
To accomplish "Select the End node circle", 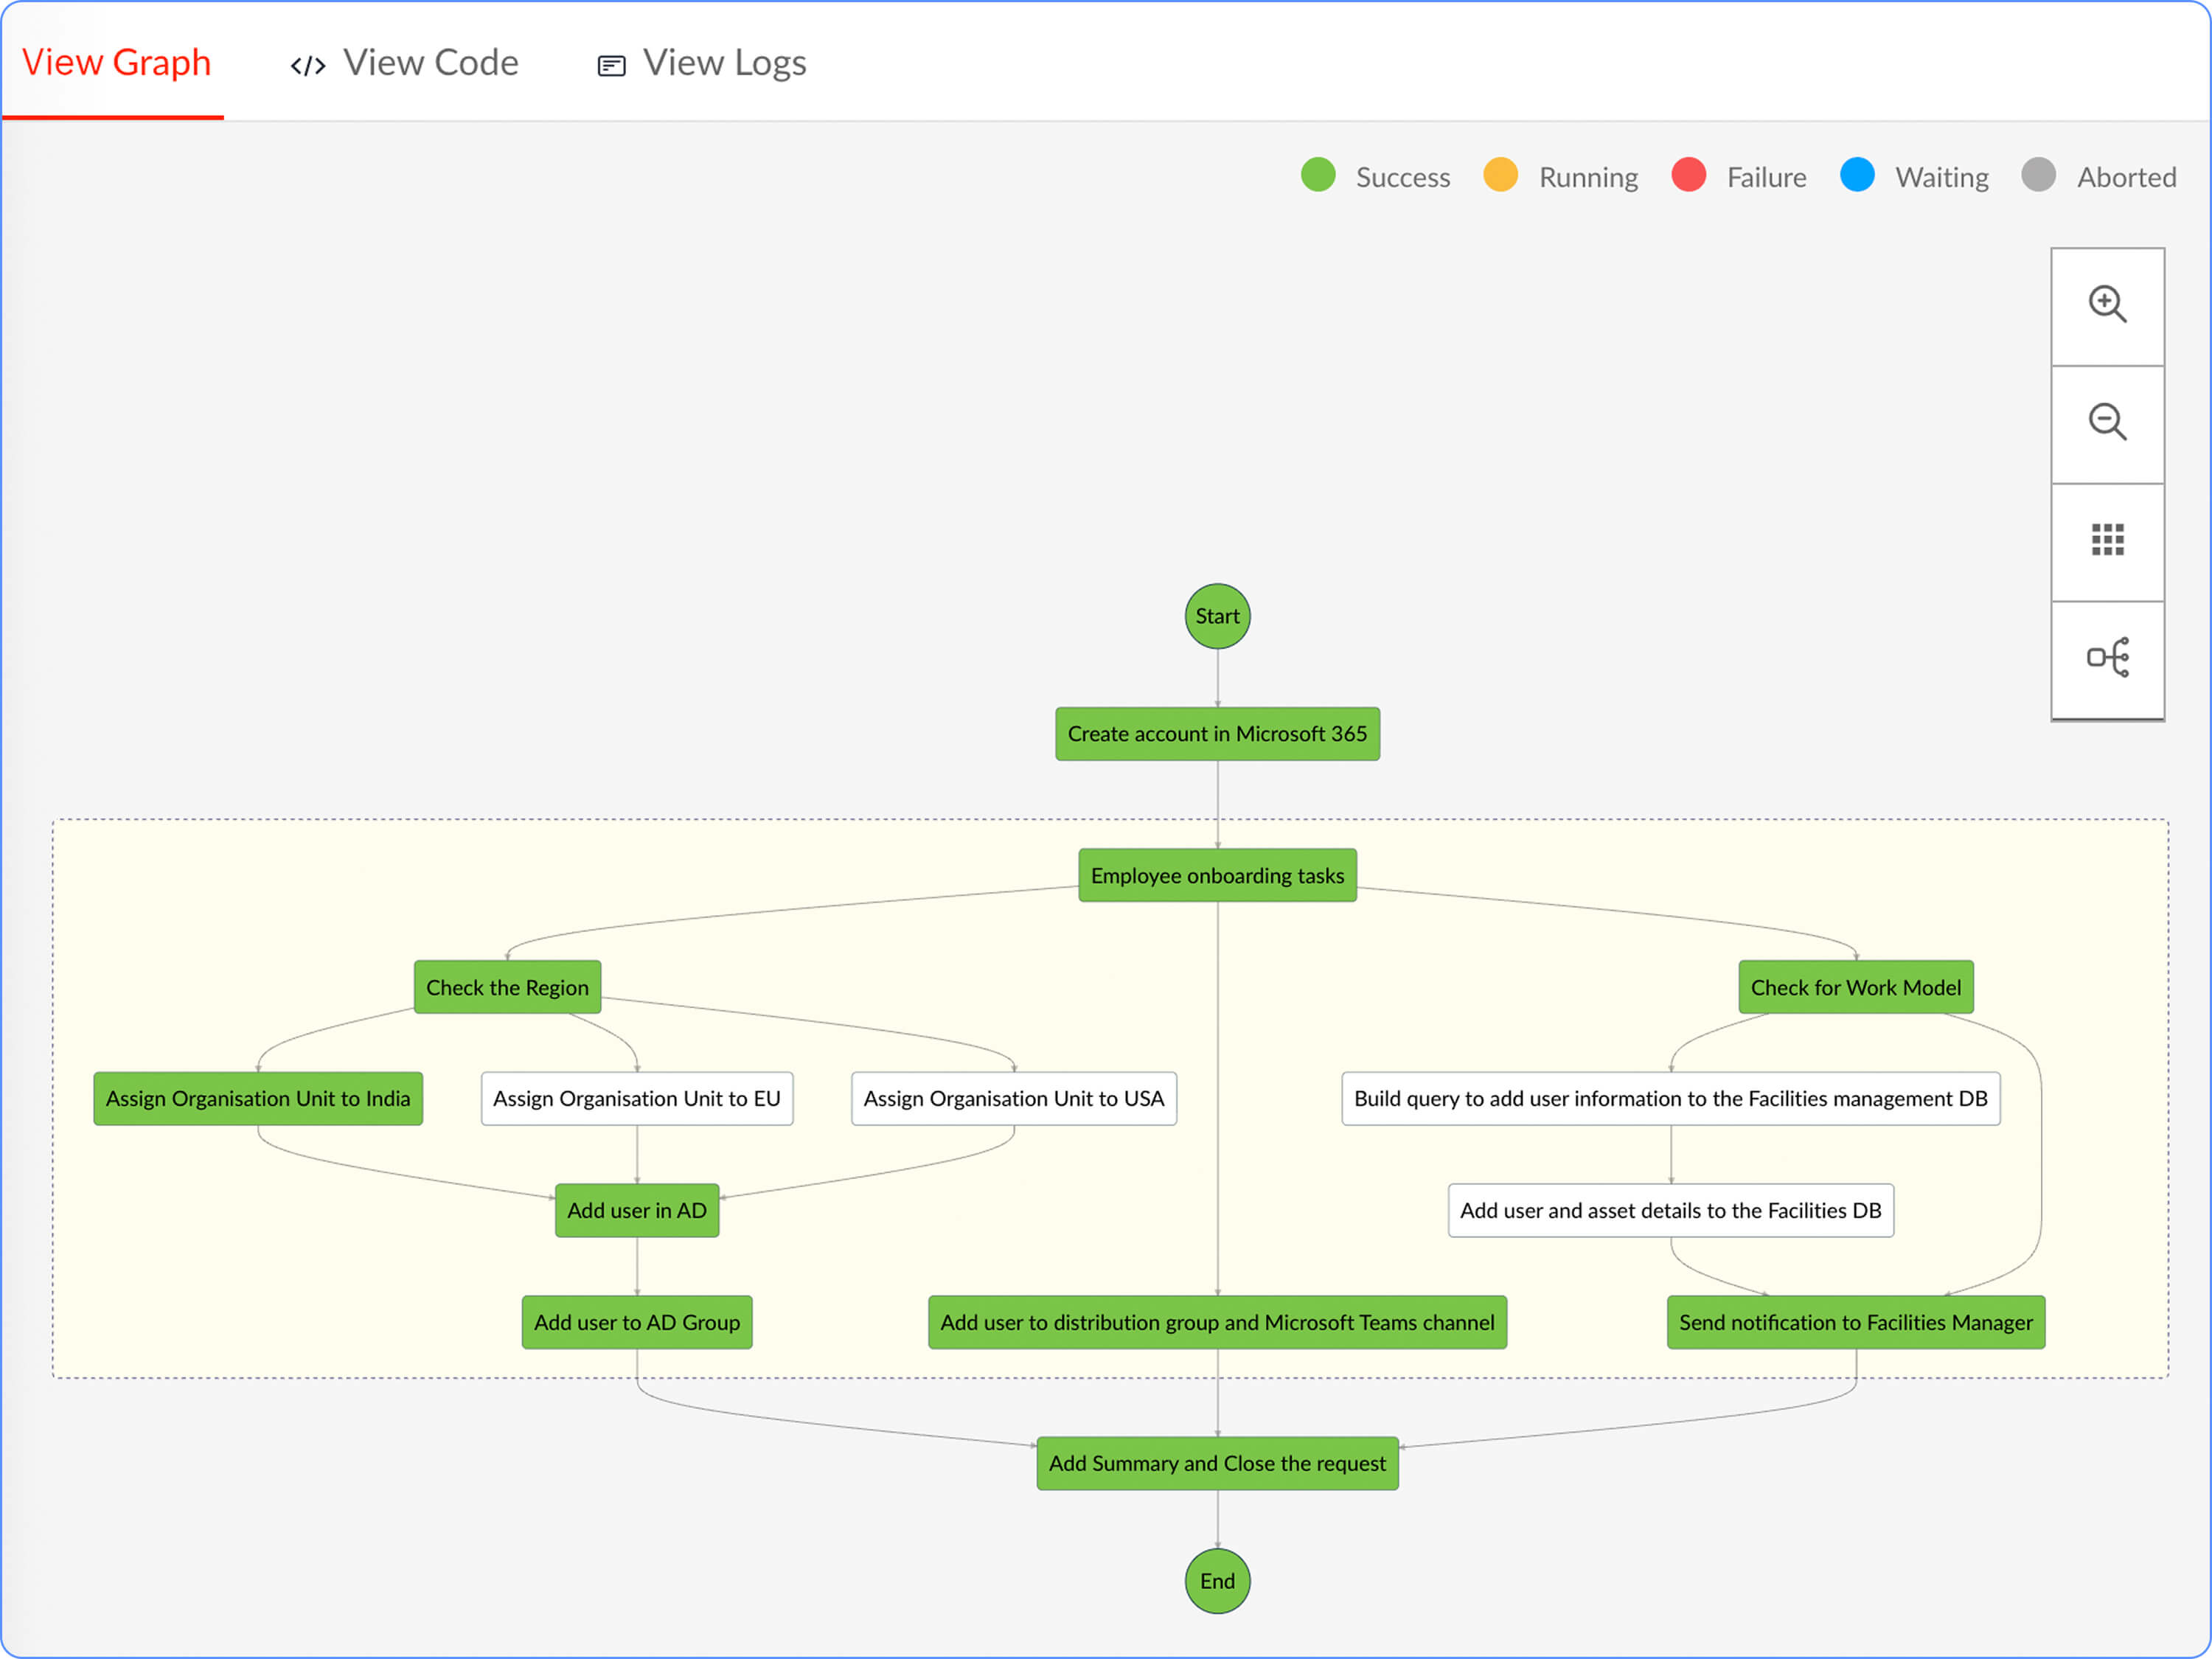I will point(1217,1581).
